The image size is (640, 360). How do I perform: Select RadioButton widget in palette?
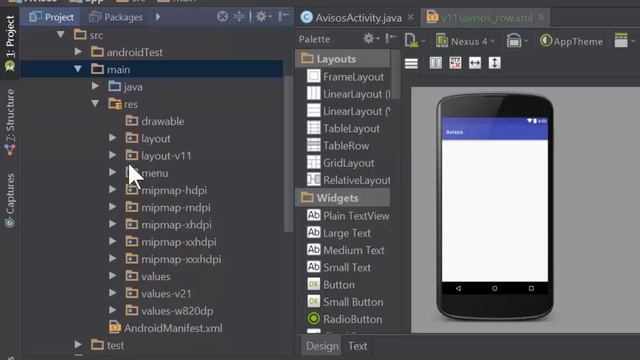tap(345, 319)
